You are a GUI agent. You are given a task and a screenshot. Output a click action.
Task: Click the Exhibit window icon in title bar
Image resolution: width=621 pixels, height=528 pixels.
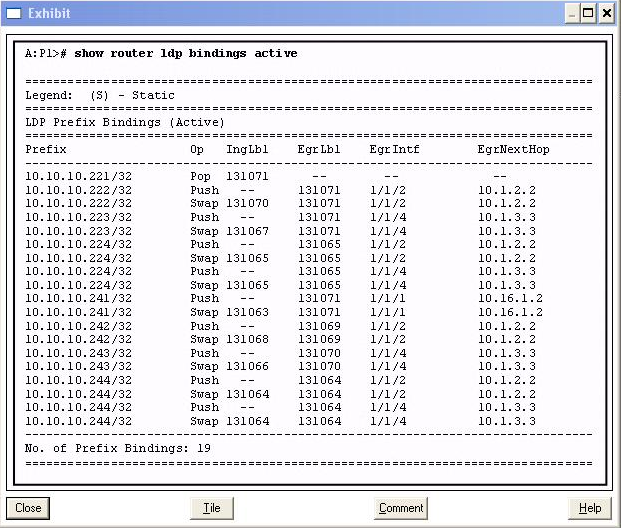pos(14,13)
